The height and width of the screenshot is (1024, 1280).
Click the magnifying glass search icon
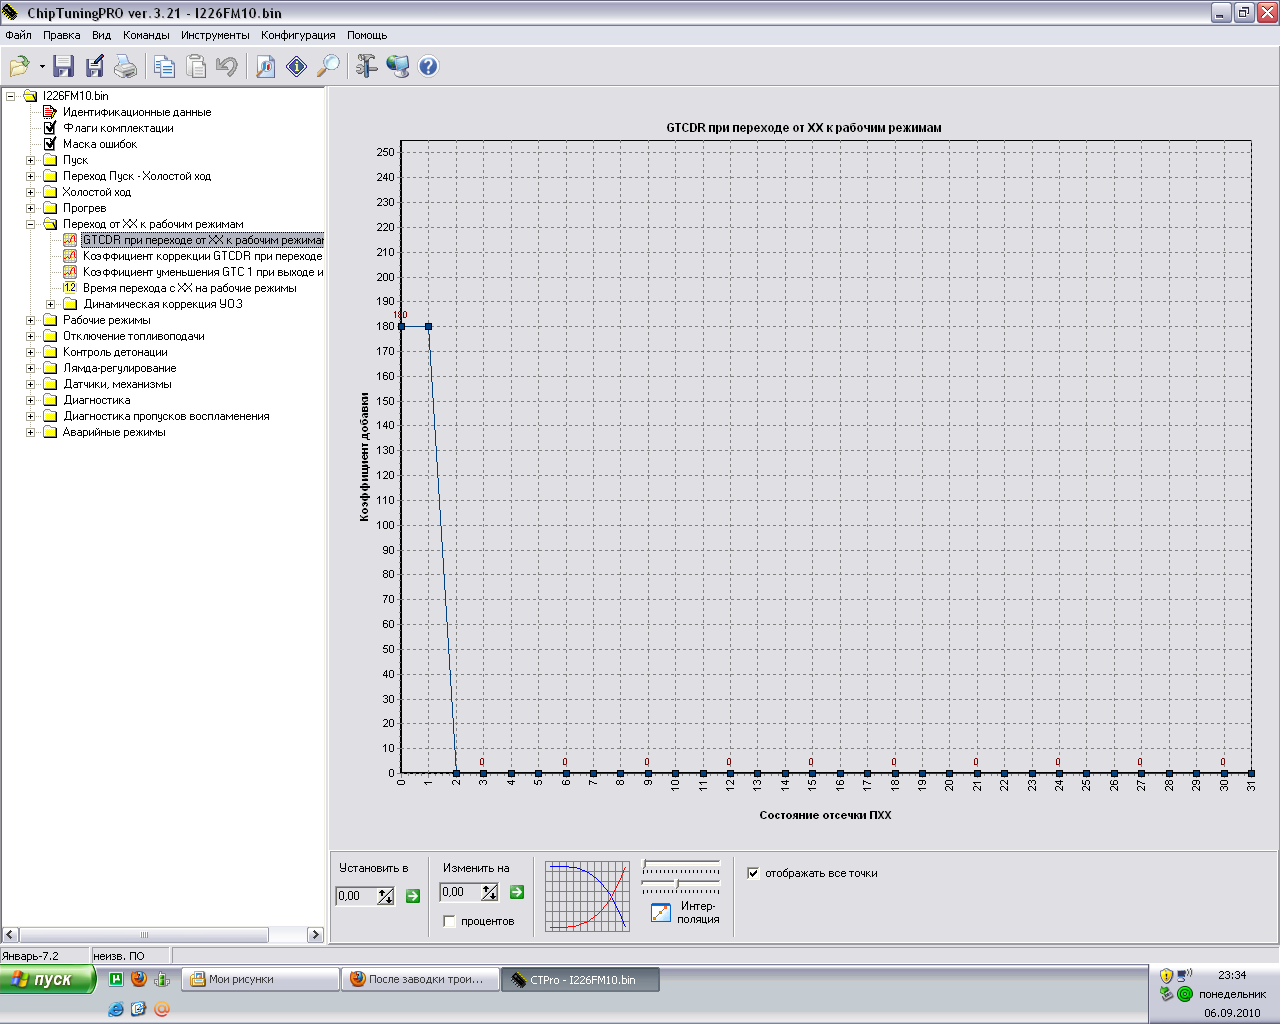tap(328, 67)
